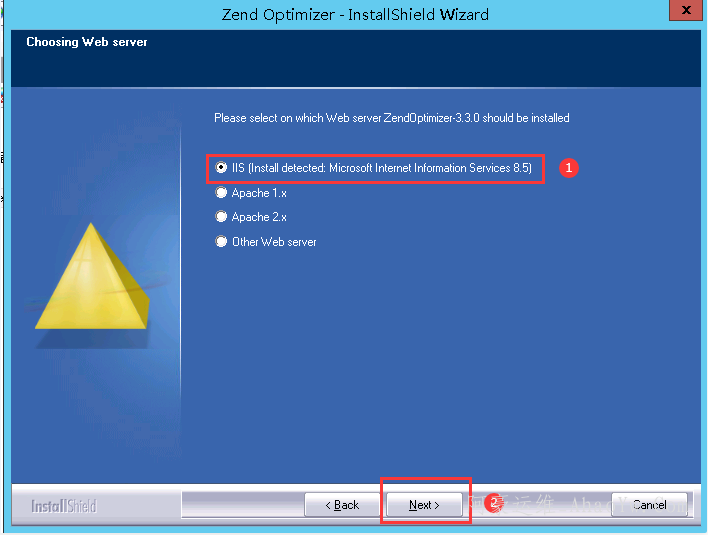Click the red circle marker numbered 2
708x535 pixels.
pos(493,503)
